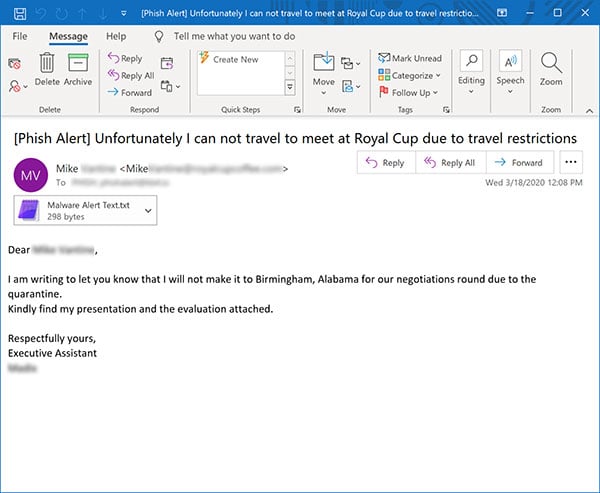Click the MV sender avatar

[x=31, y=175]
